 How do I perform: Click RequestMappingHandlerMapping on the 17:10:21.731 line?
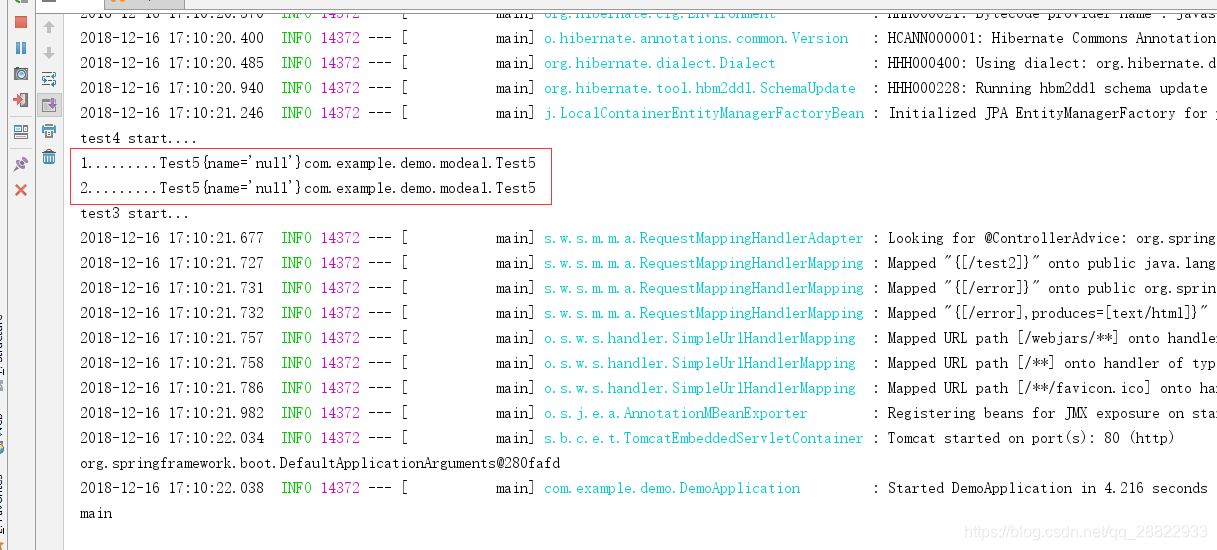704,288
